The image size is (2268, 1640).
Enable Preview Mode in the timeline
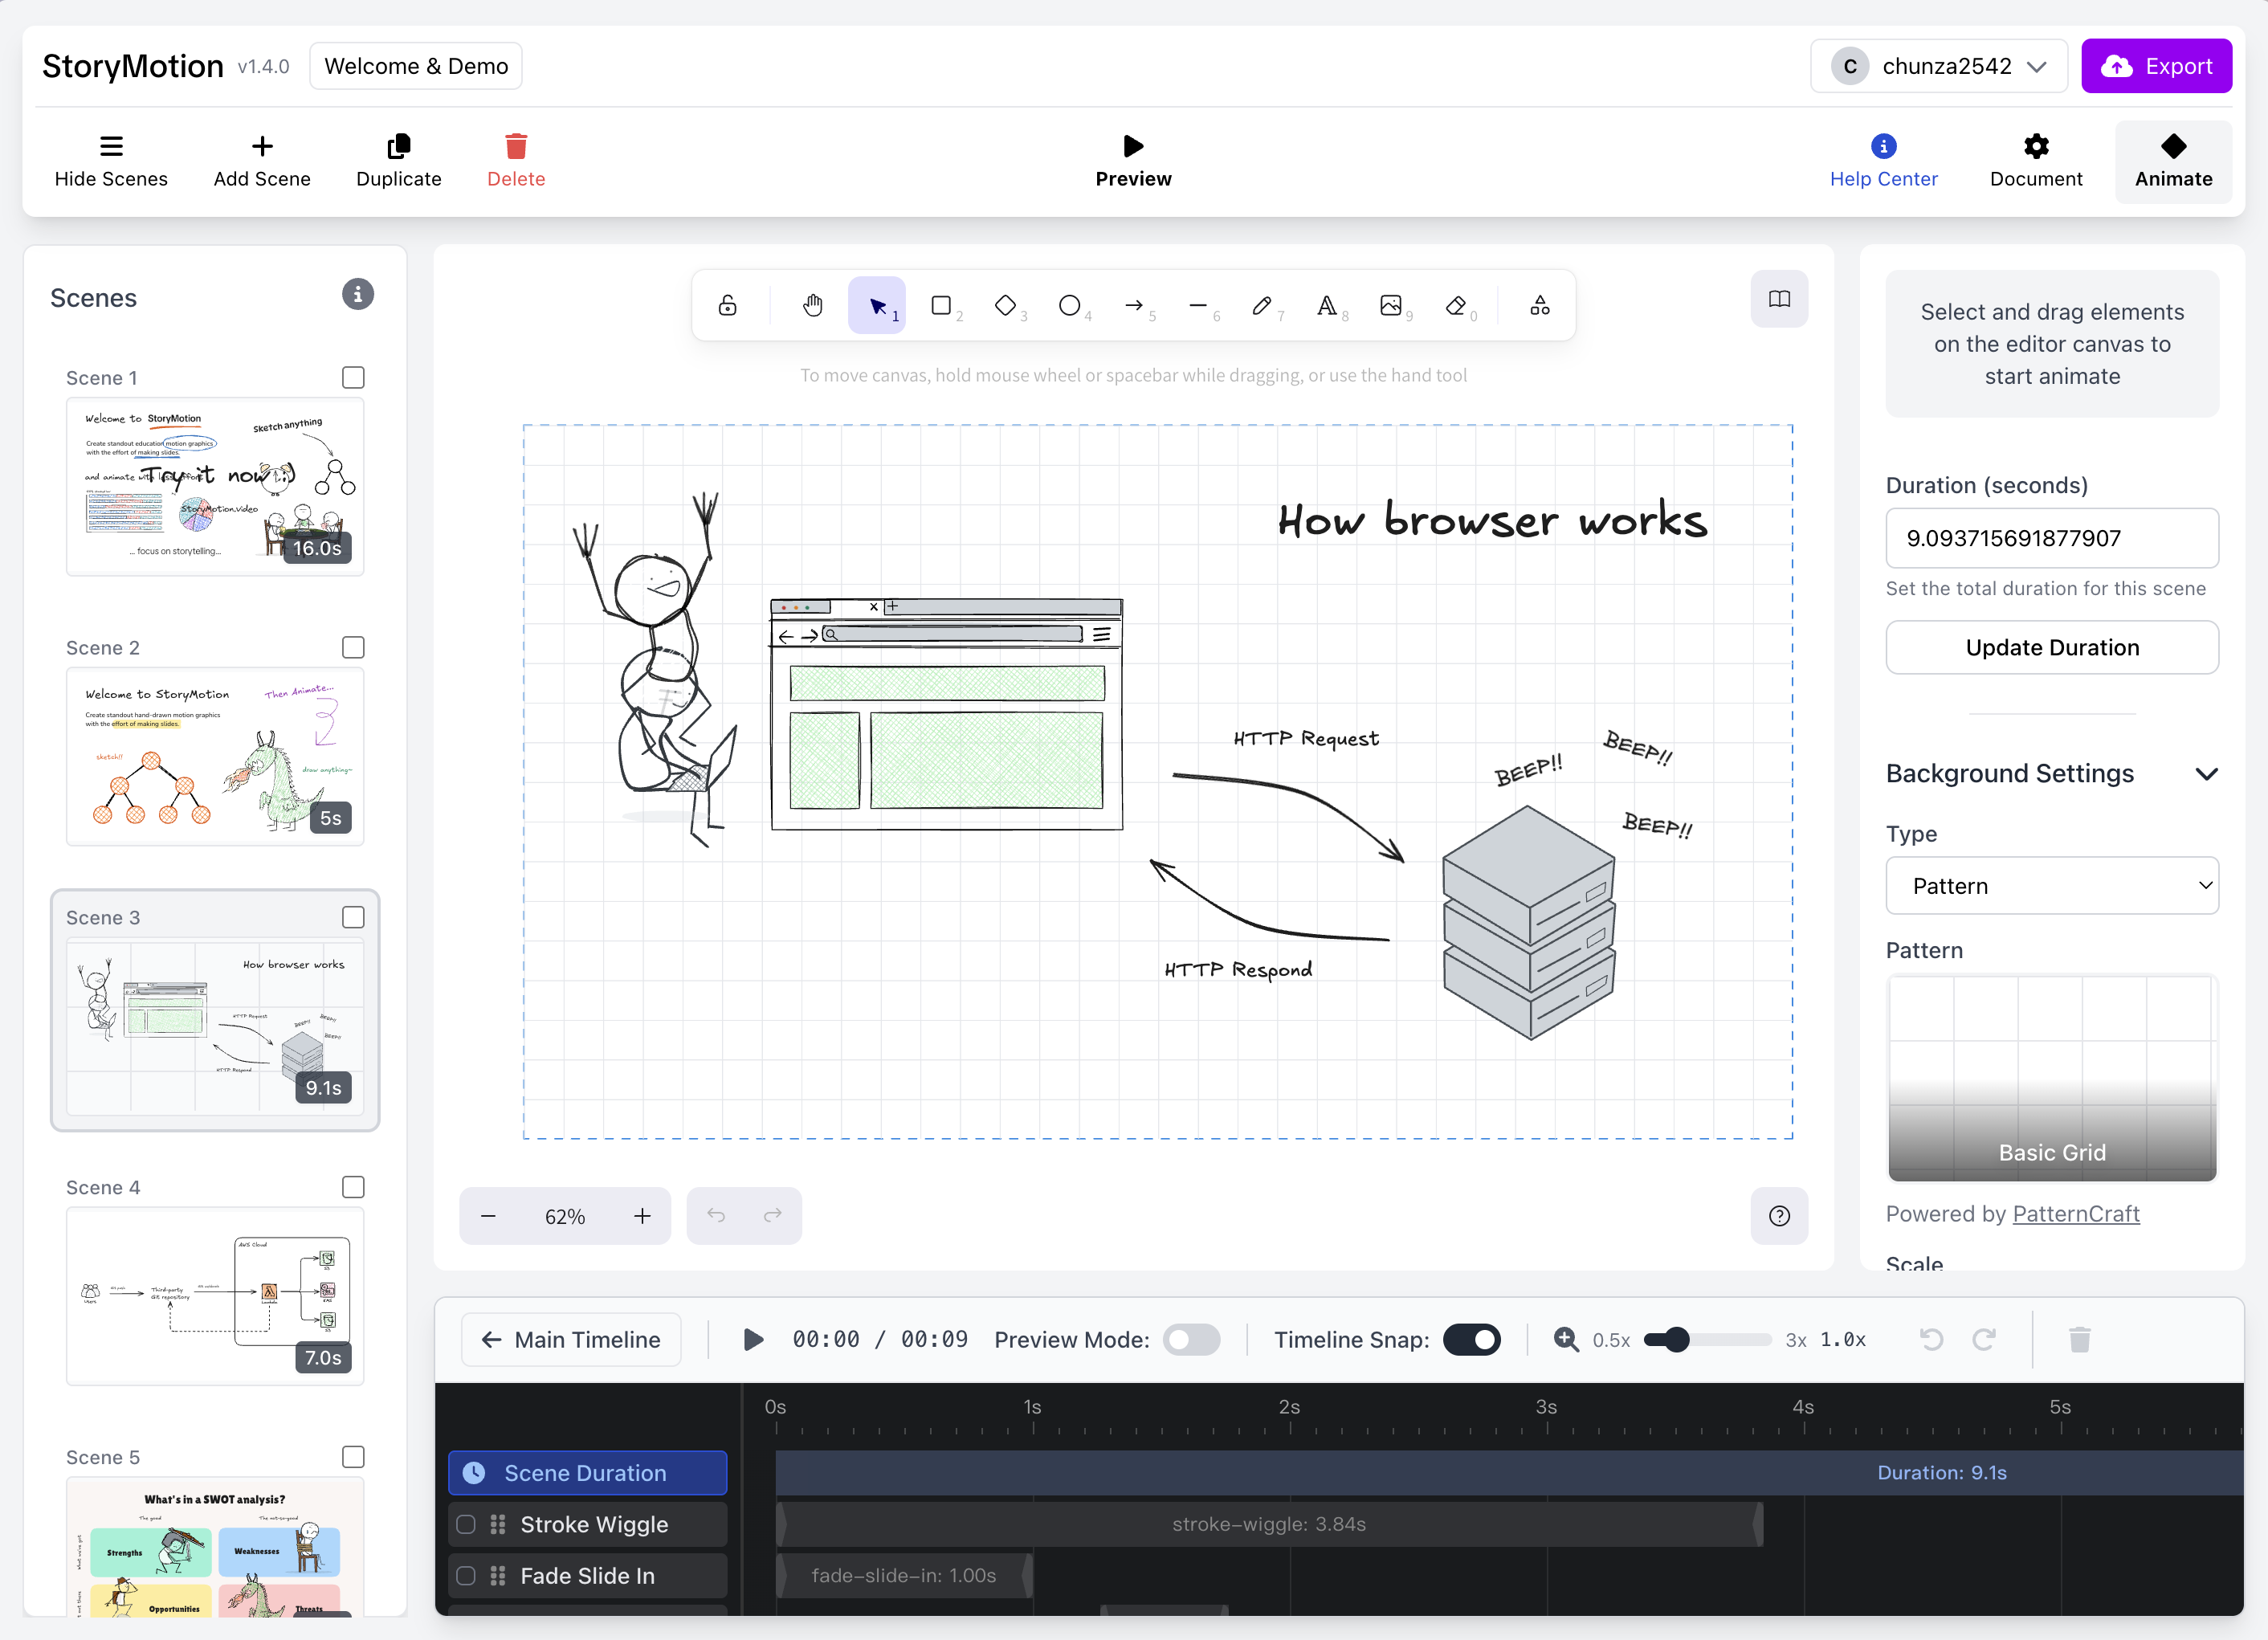[1191, 1339]
